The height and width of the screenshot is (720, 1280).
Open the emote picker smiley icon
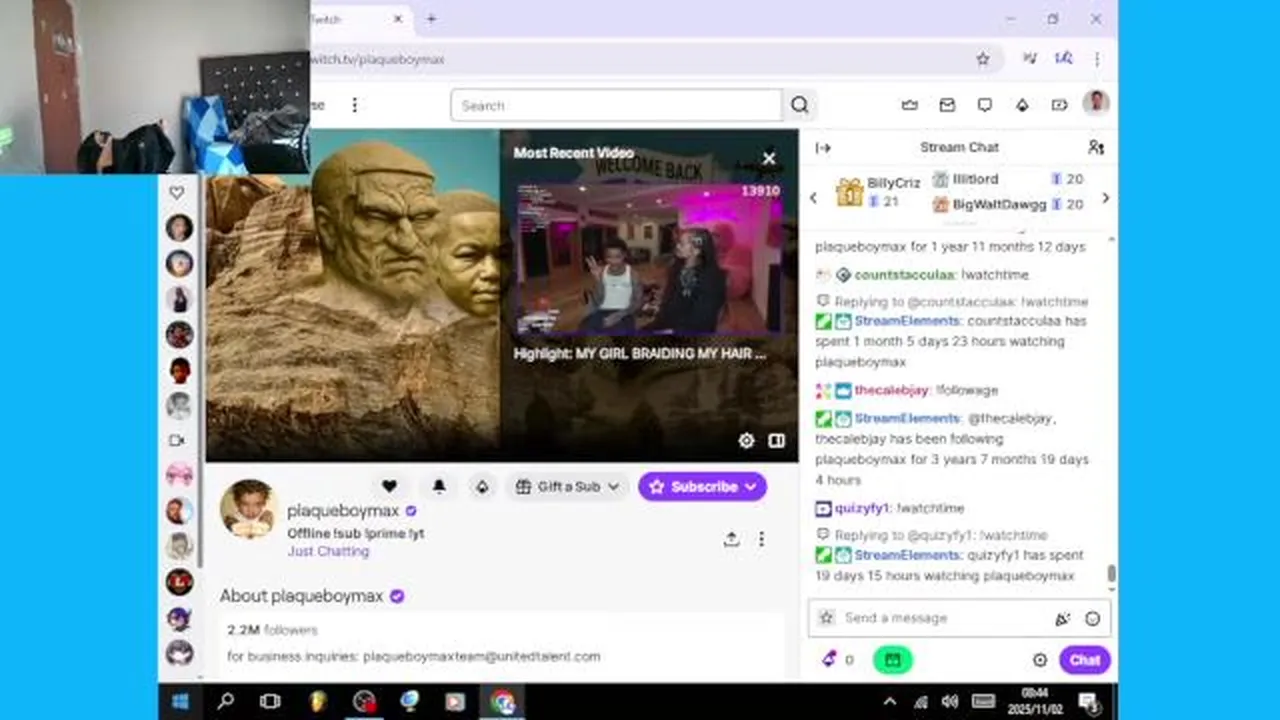click(1092, 619)
